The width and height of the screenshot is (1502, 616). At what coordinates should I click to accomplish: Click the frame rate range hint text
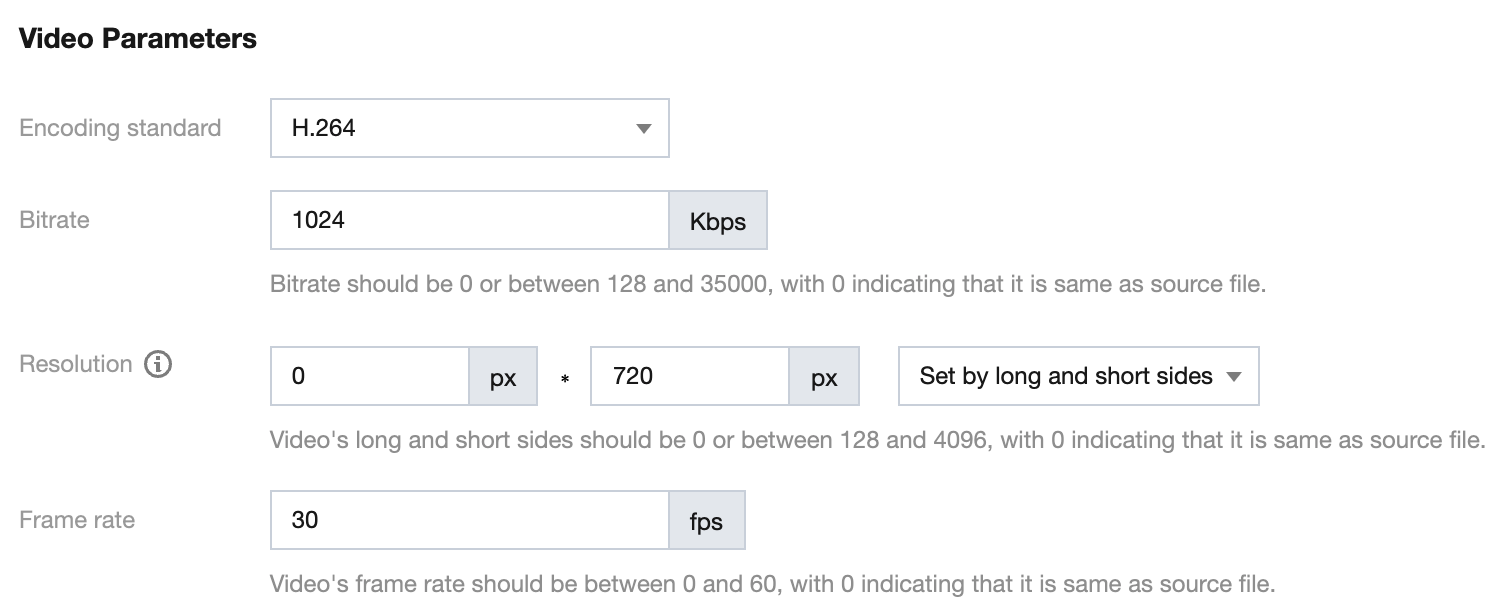(772, 583)
